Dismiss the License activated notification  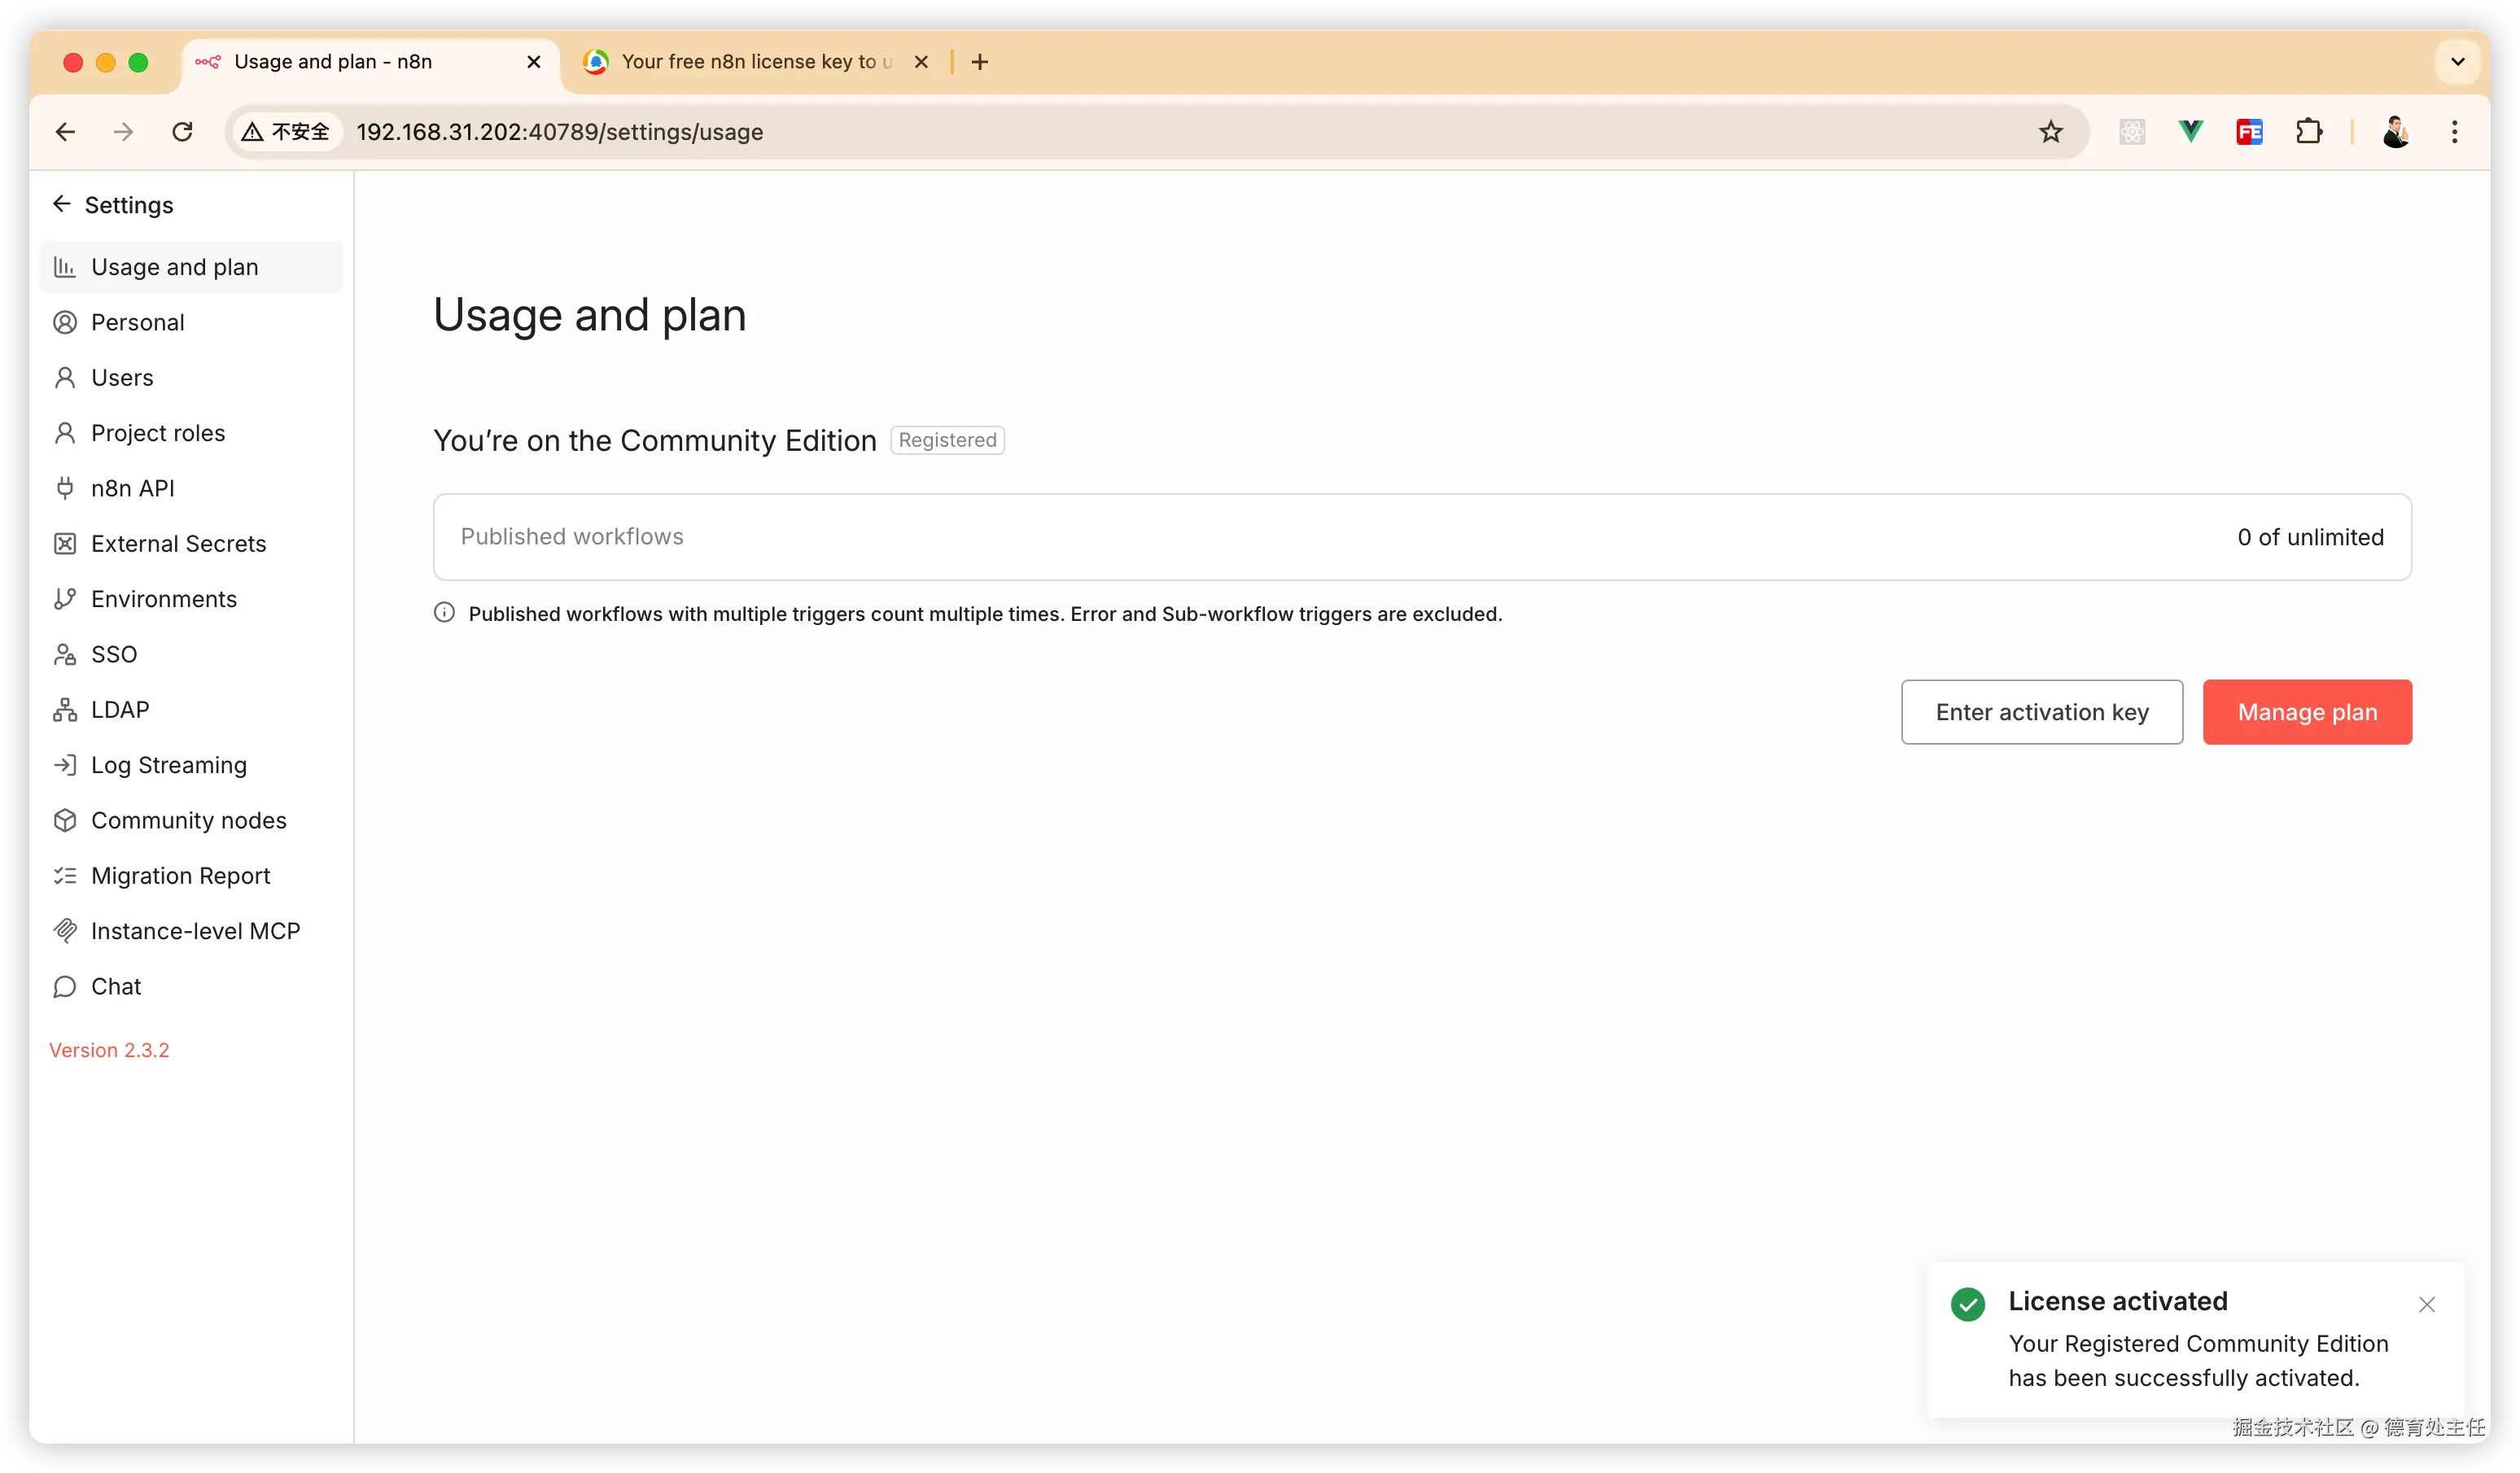(2426, 1304)
